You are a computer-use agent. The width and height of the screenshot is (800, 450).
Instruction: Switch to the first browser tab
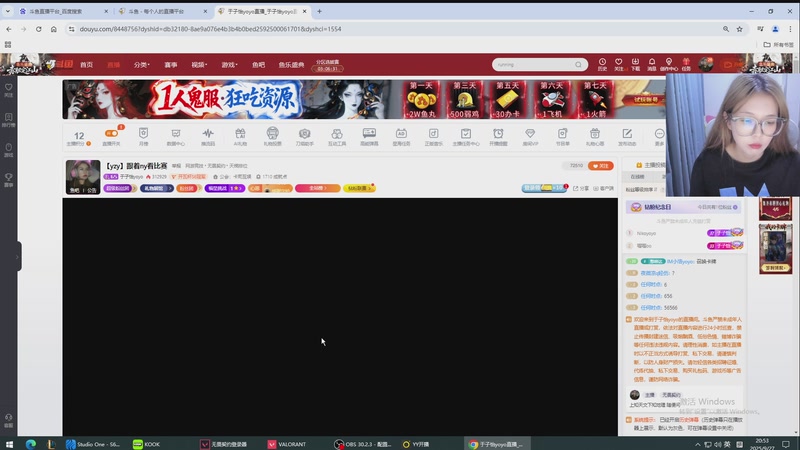62,11
